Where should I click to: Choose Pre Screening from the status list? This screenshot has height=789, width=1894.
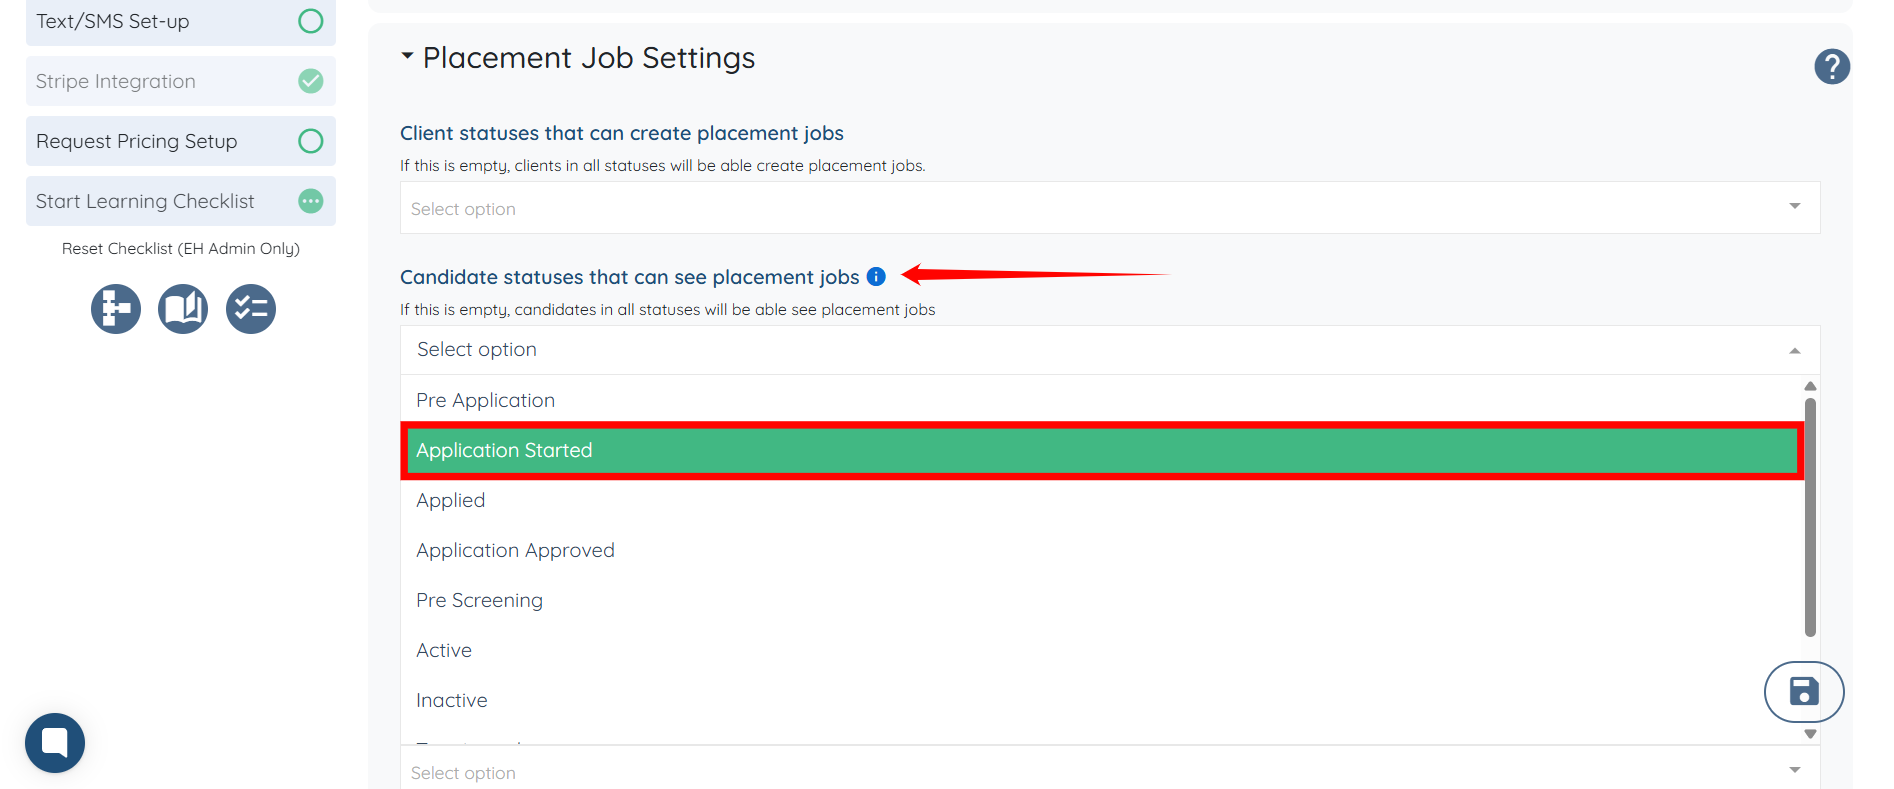[480, 600]
